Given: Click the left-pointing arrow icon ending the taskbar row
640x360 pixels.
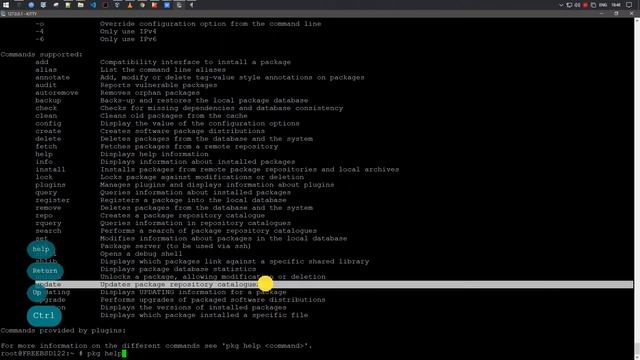Looking at the screenshot, I should point(191,5).
